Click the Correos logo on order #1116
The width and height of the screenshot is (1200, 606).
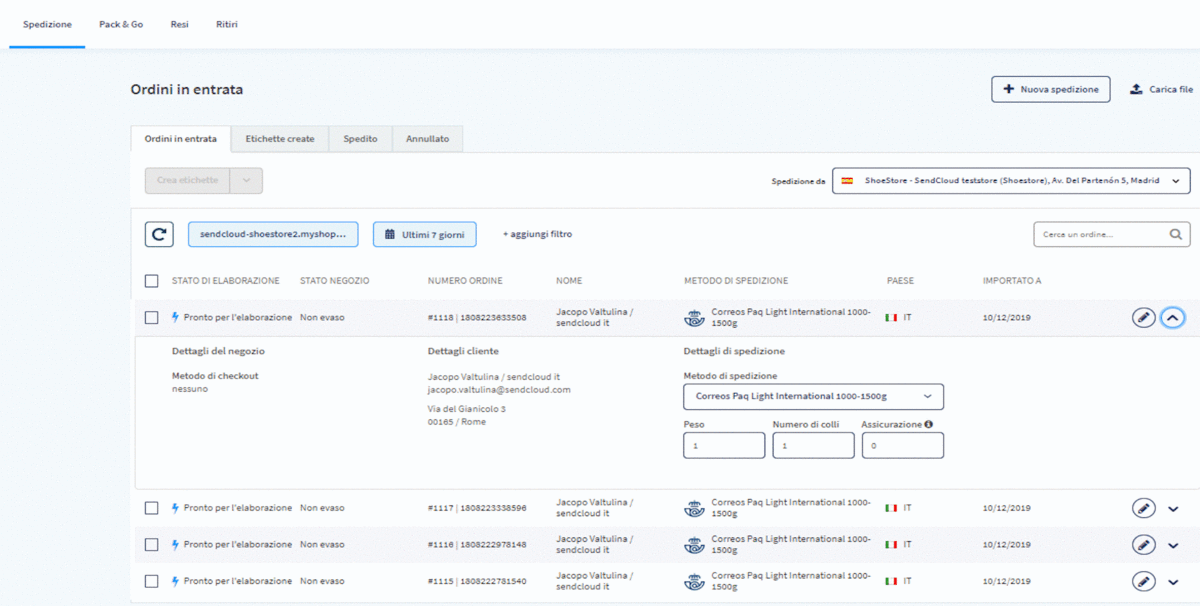coord(694,545)
